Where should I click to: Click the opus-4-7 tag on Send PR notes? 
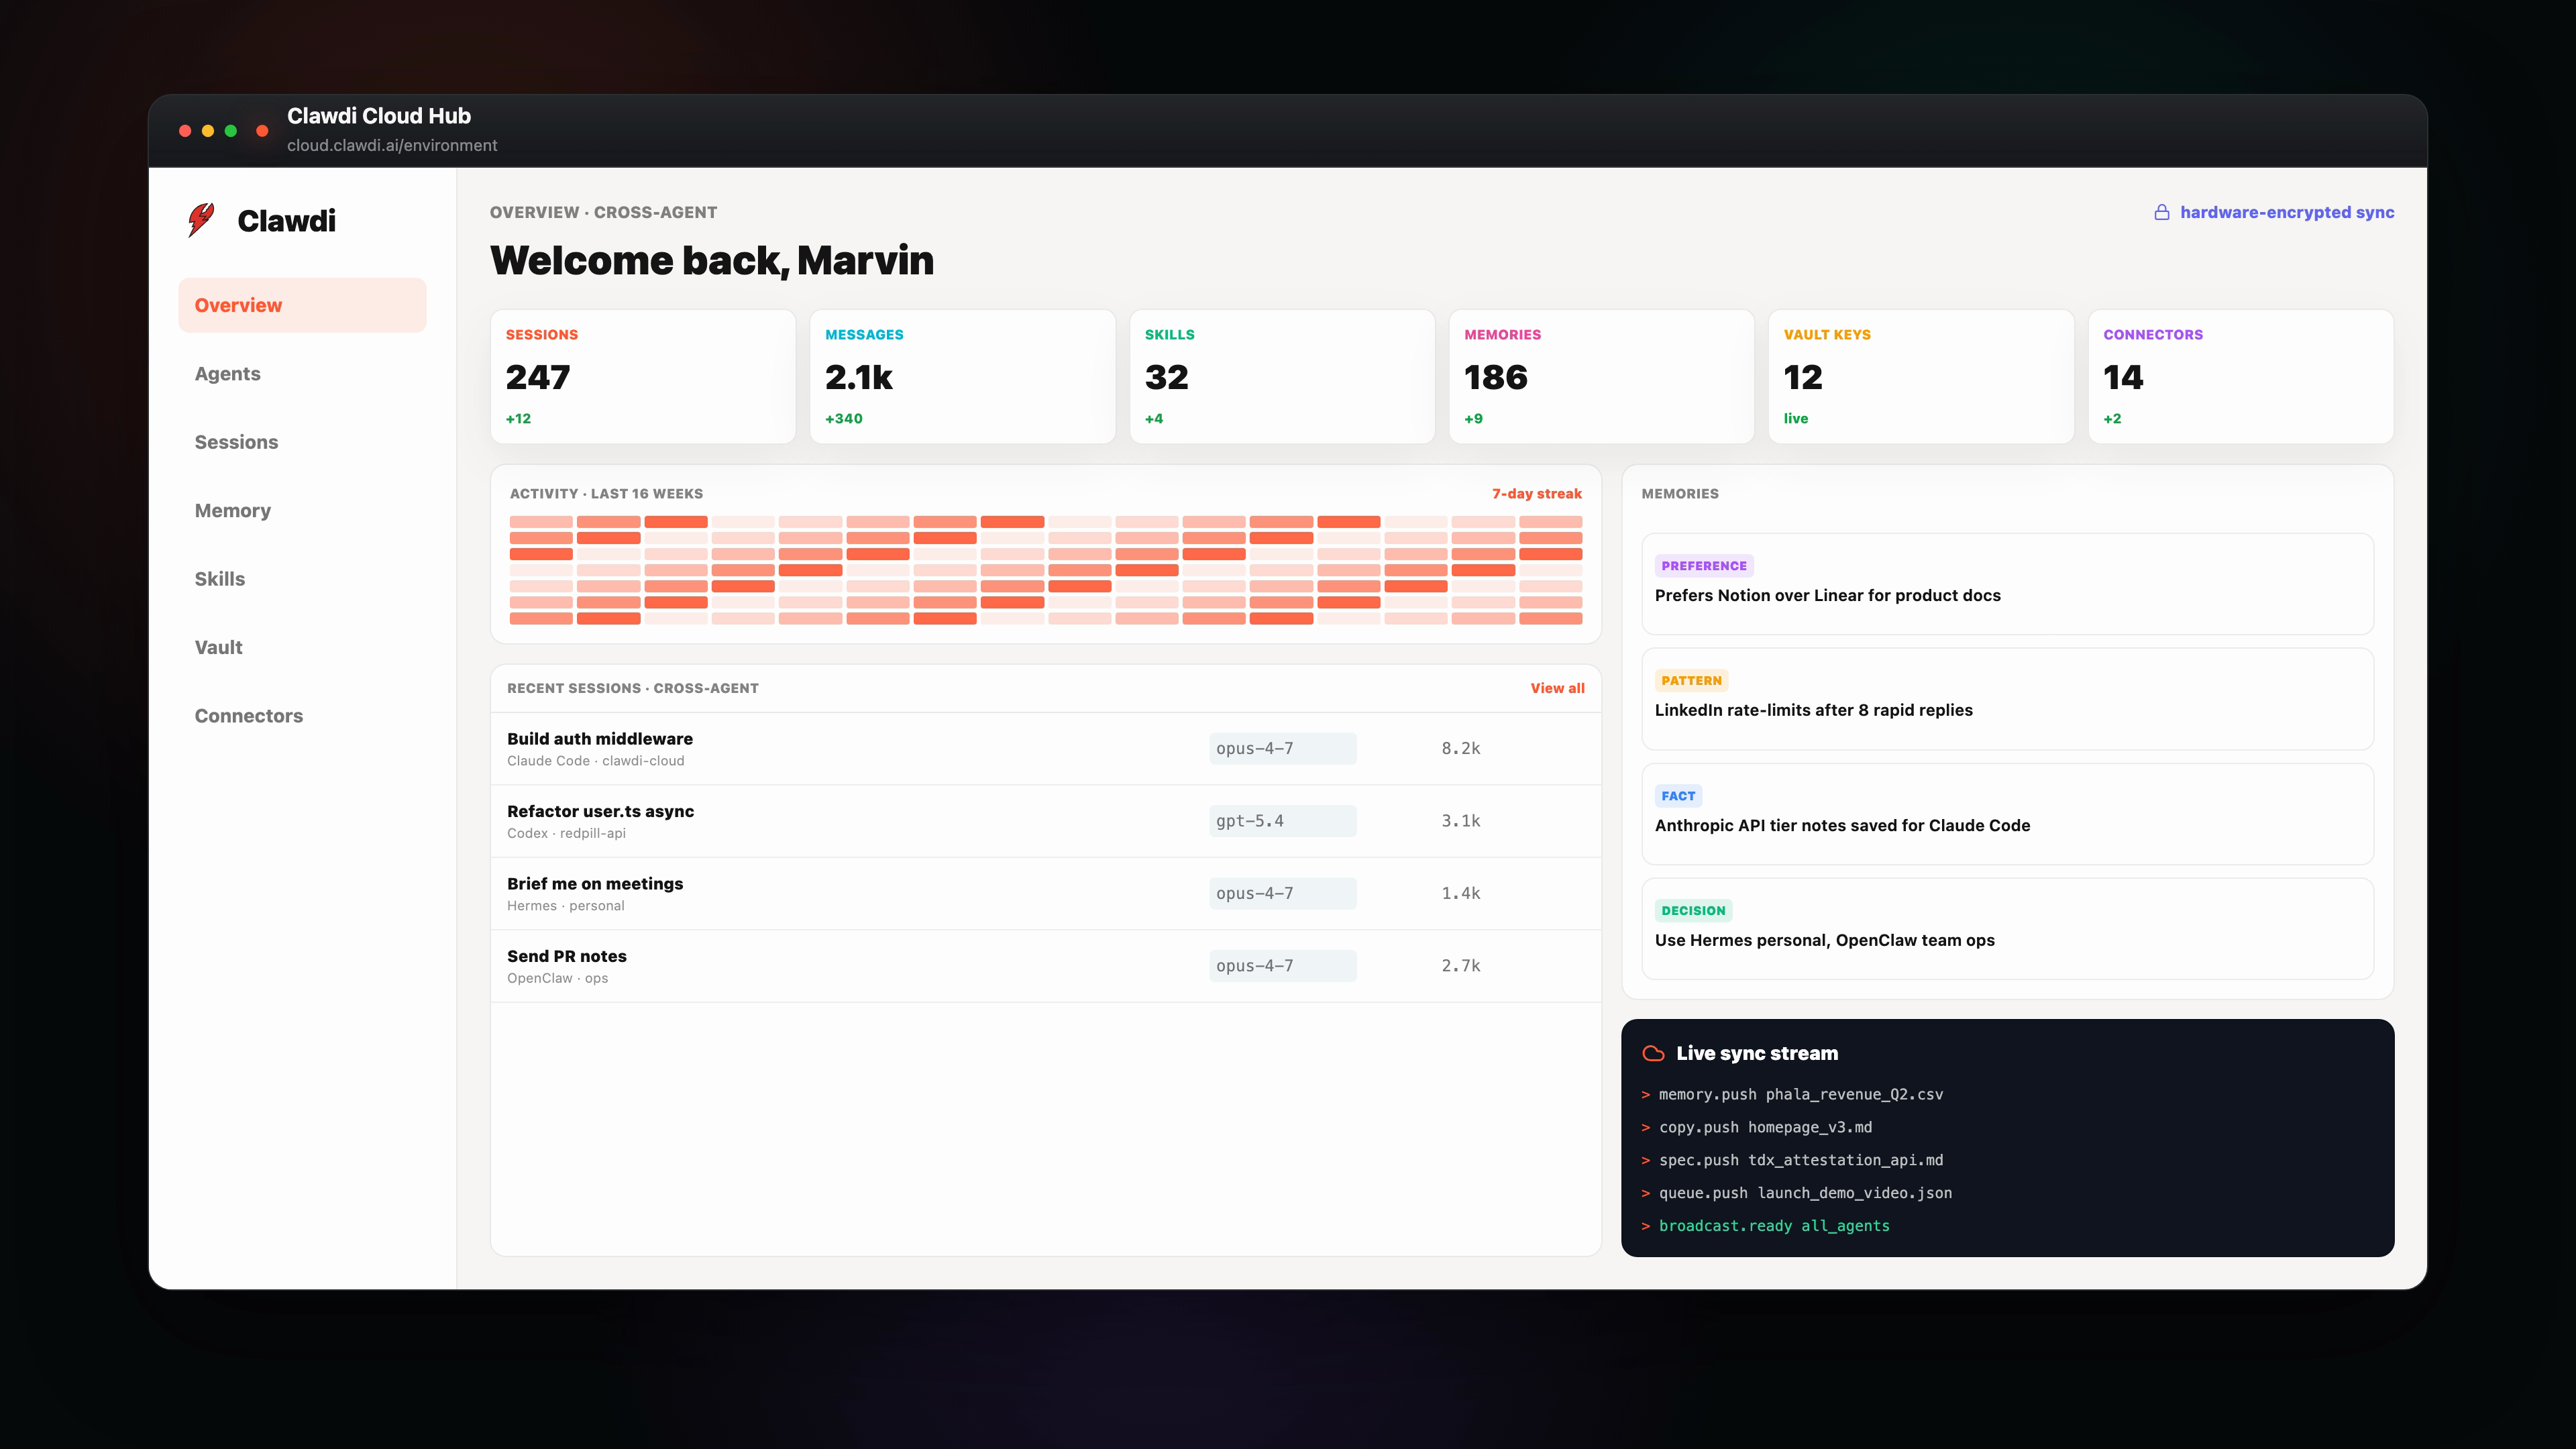tap(1282, 966)
